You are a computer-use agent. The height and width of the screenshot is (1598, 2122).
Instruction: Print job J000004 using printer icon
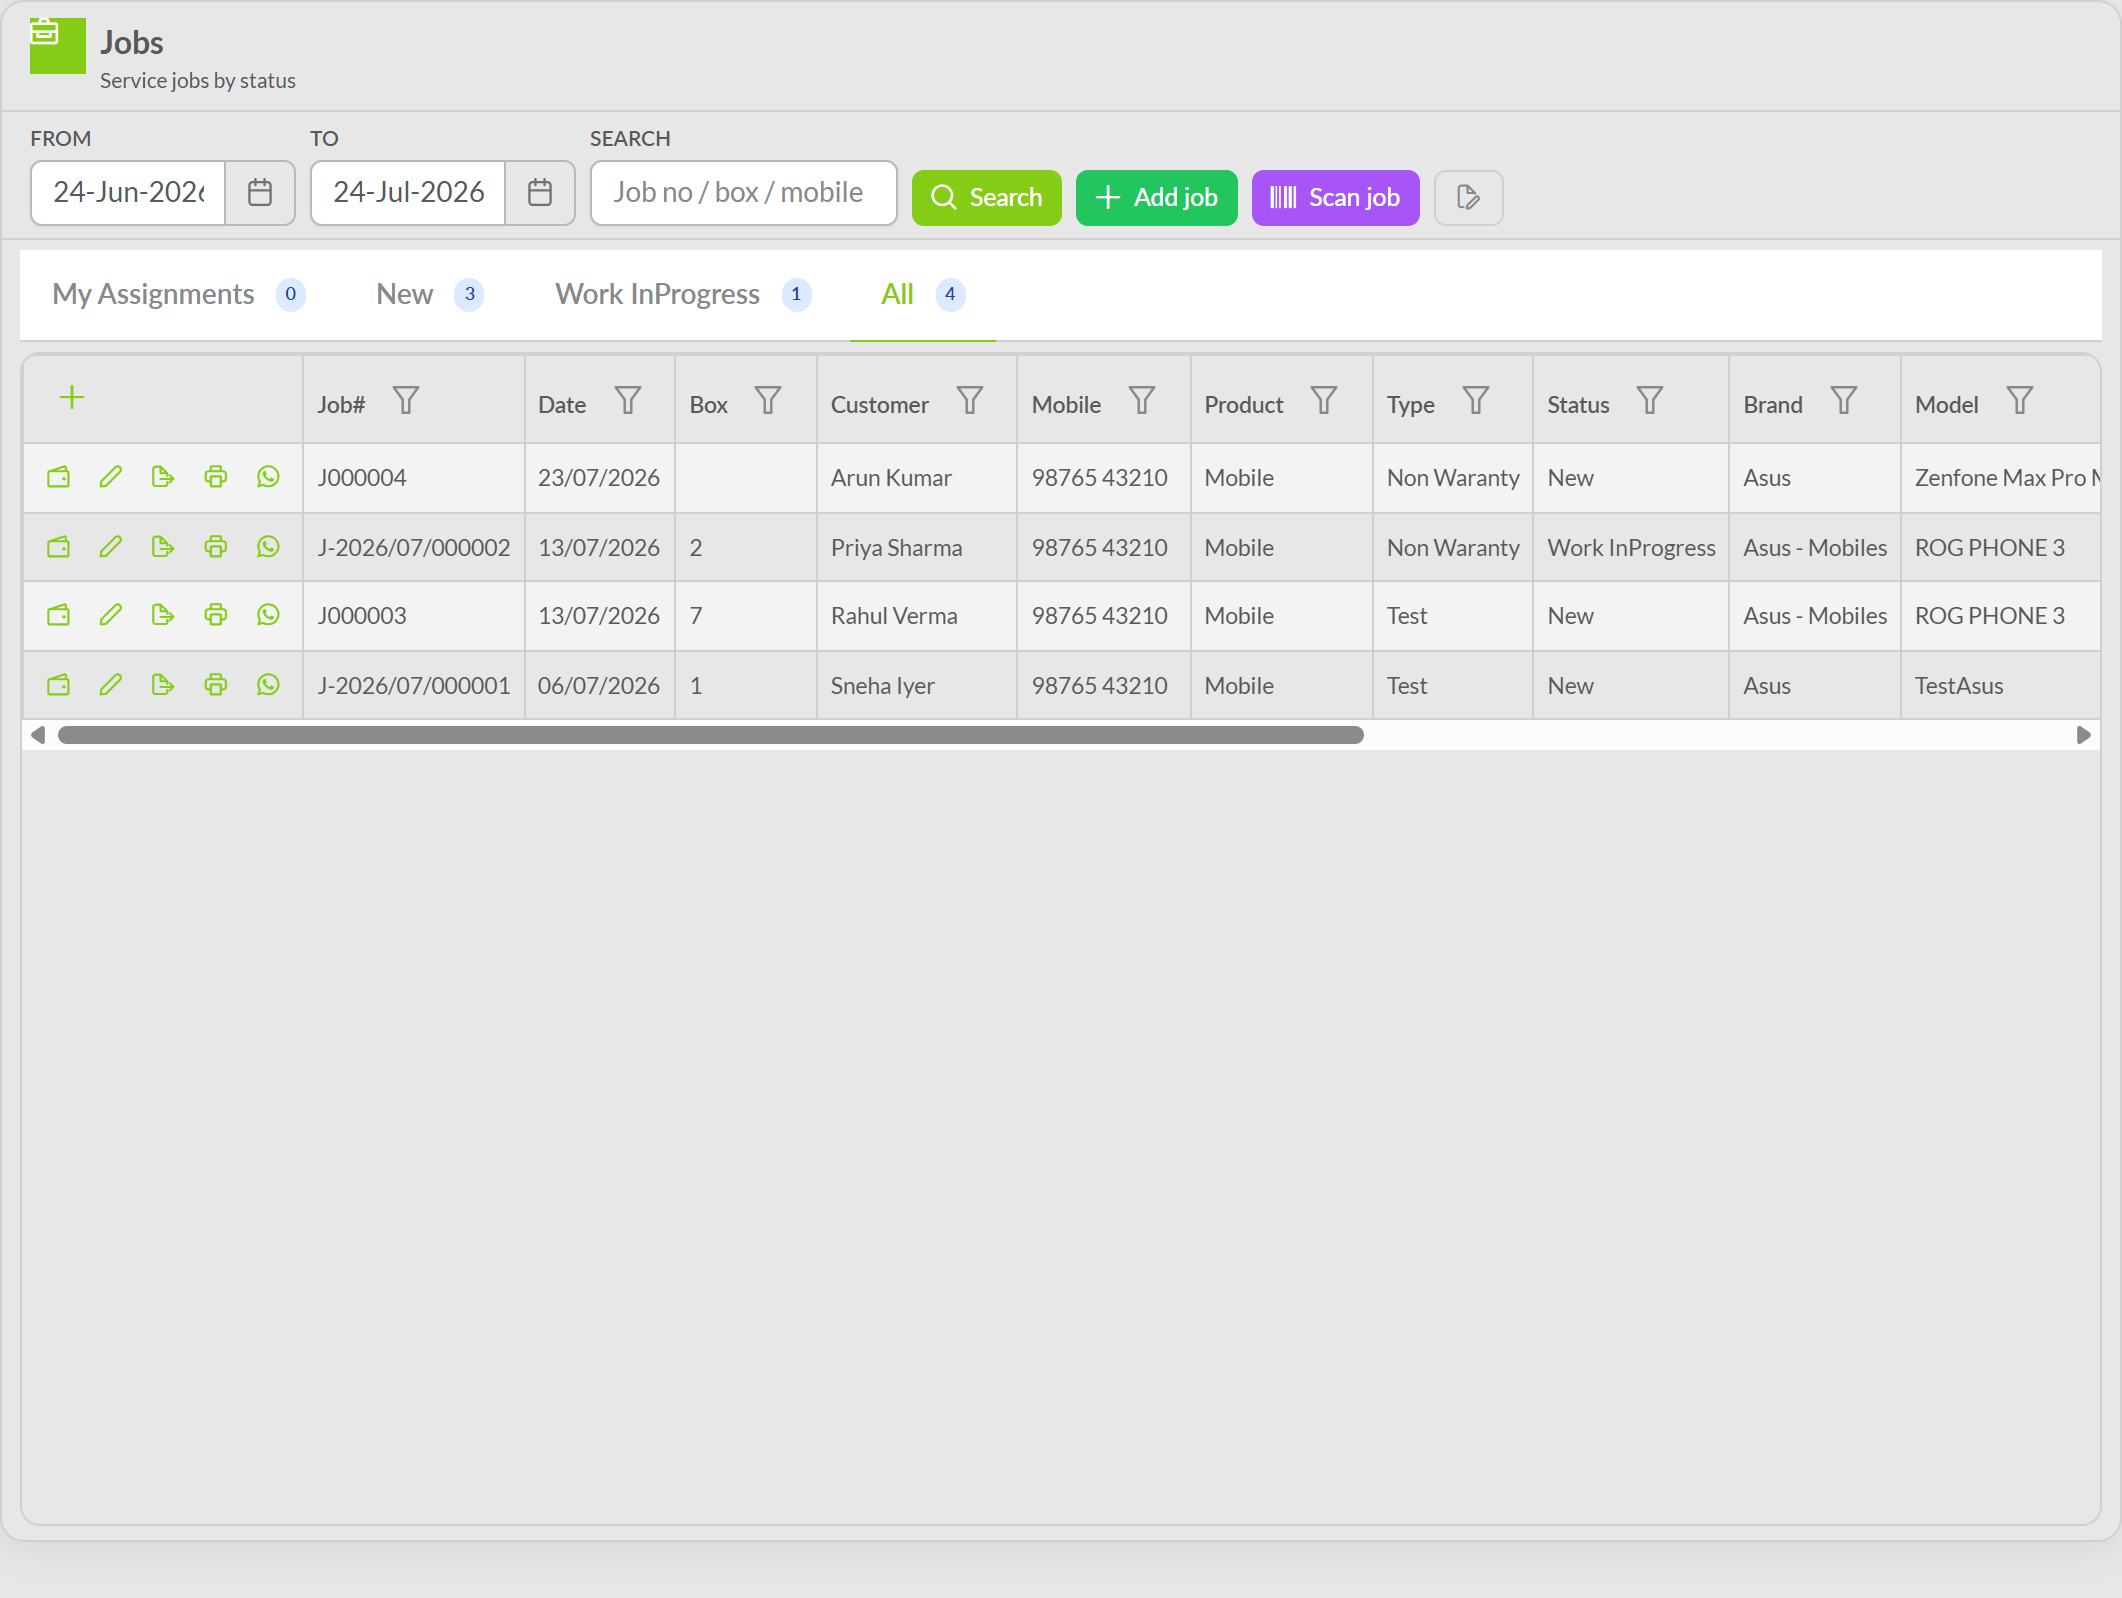tap(216, 477)
